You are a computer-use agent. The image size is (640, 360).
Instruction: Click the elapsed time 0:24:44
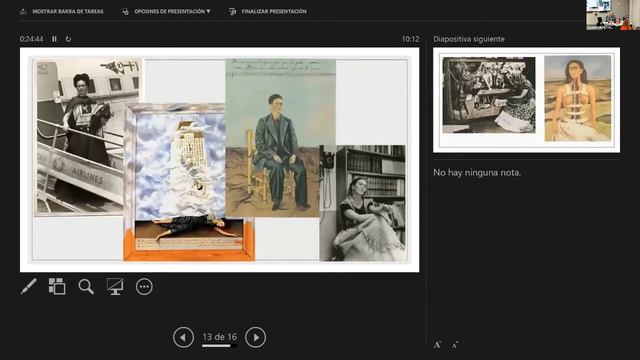(x=31, y=39)
